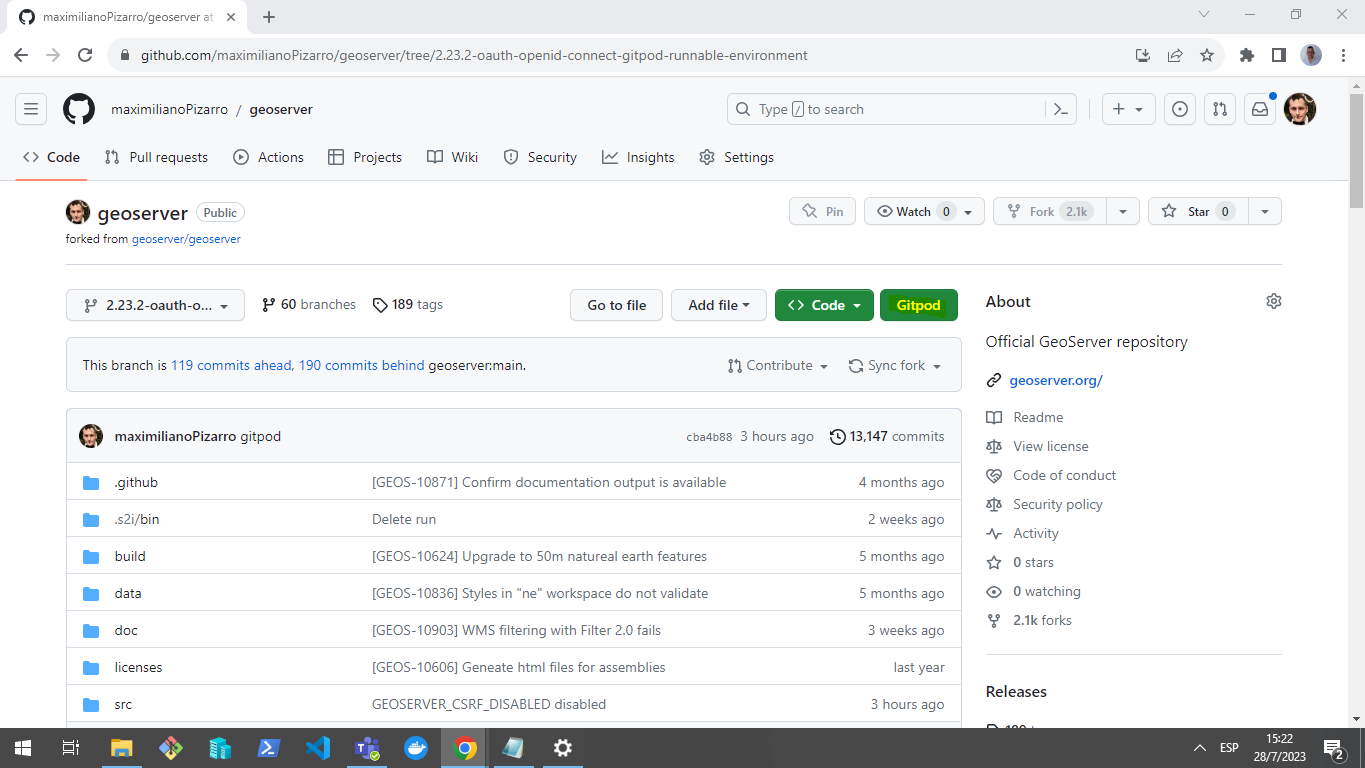Viewport: 1365px width, 768px height.
Task: Open PowerShell from taskbar
Action: (x=269, y=747)
